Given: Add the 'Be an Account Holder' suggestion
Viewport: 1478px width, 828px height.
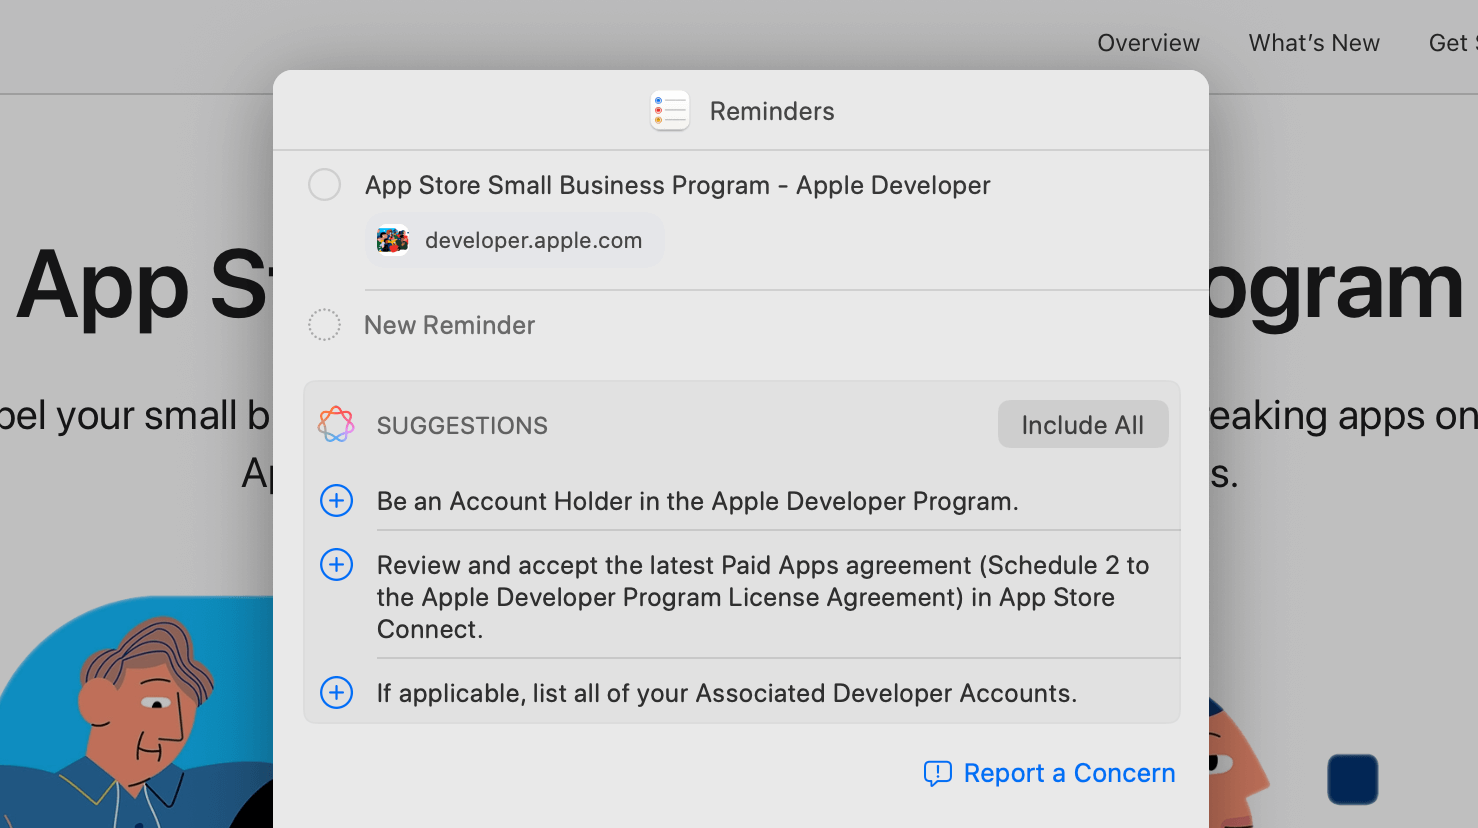Looking at the screenshot, I should 336,500.
